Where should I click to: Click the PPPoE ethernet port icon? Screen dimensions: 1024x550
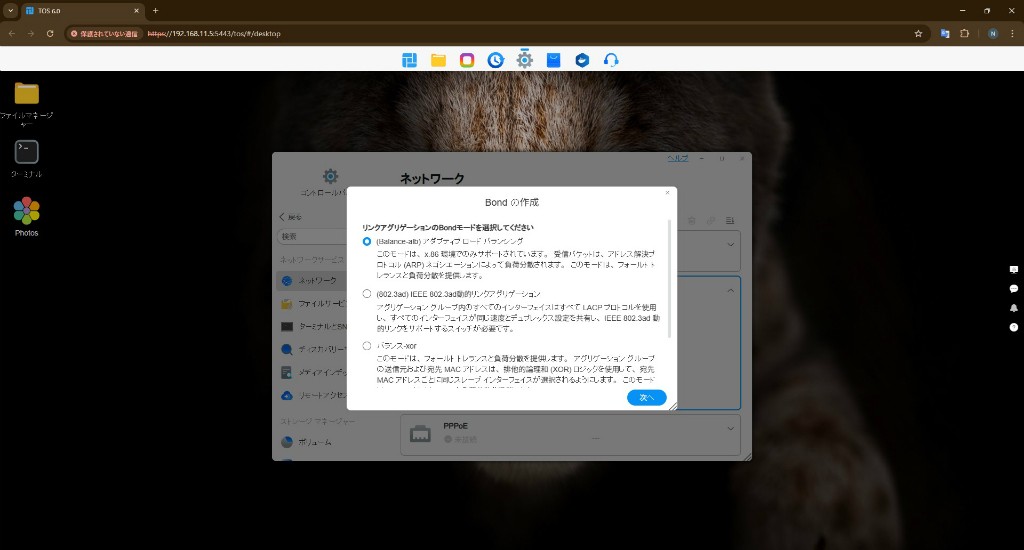point(420,433)
